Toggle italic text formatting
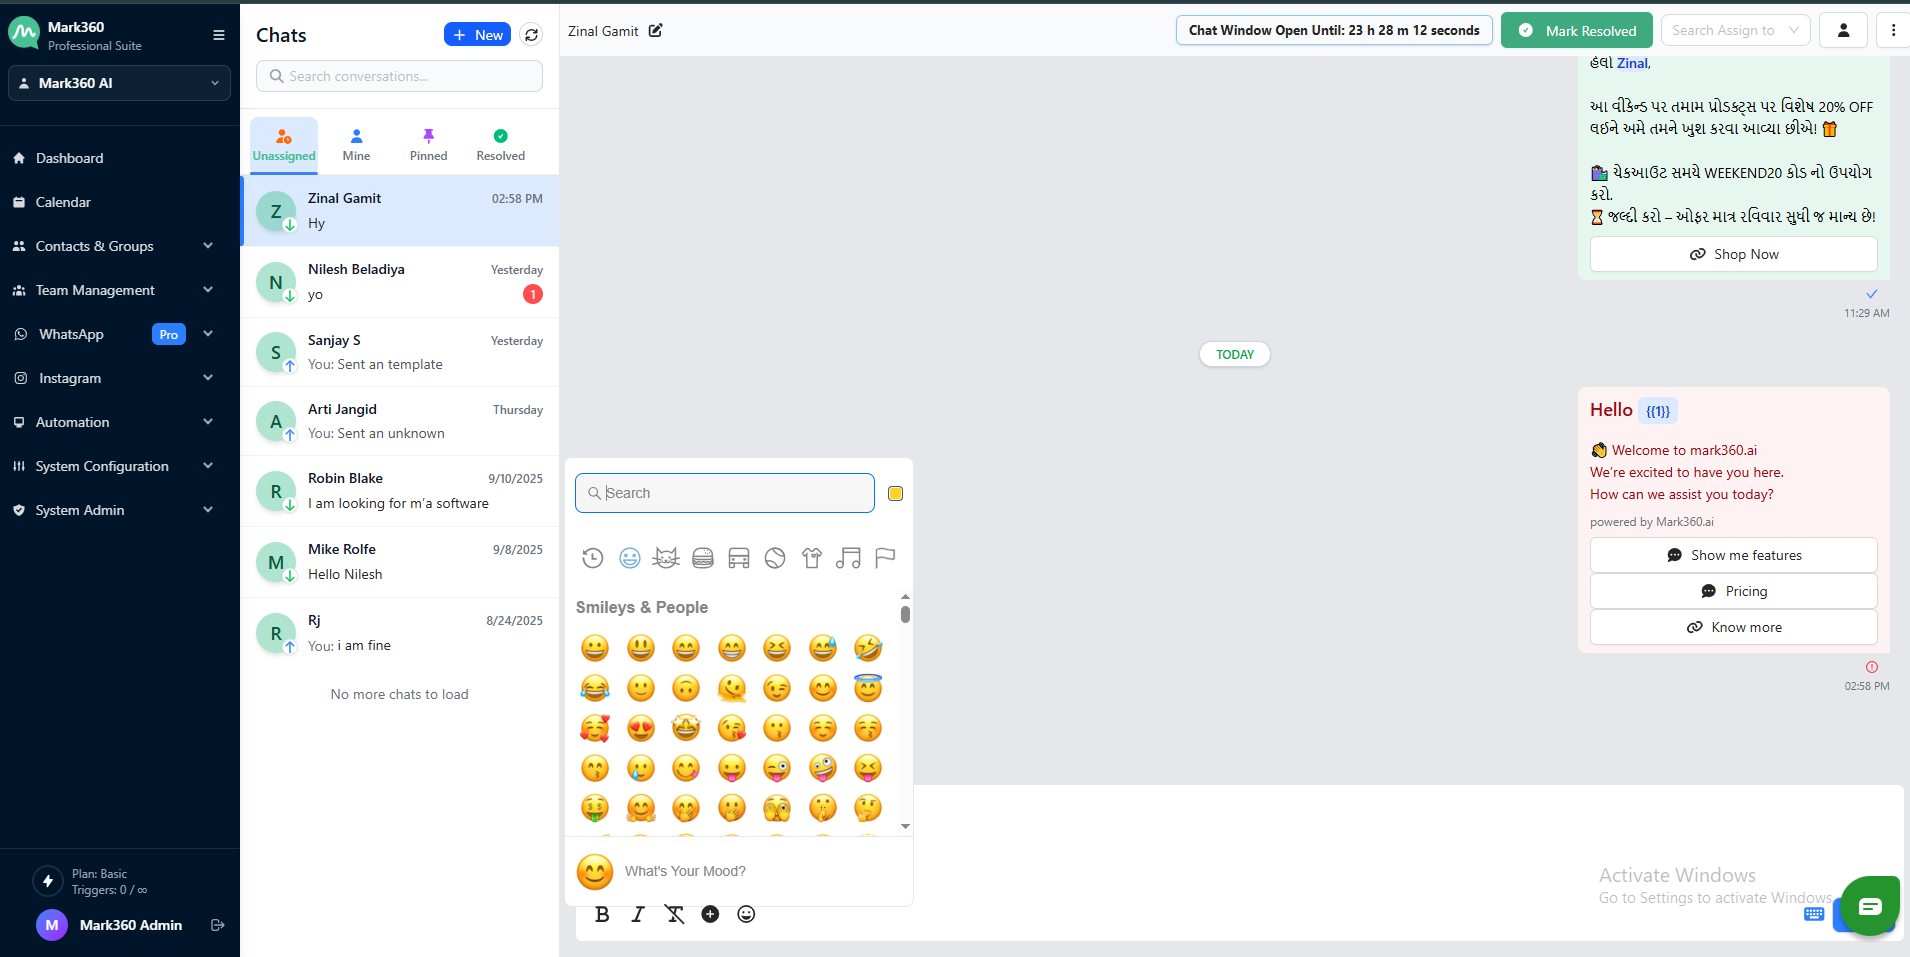The width and height of the screenshot is (1910, 957). (638, 914)
